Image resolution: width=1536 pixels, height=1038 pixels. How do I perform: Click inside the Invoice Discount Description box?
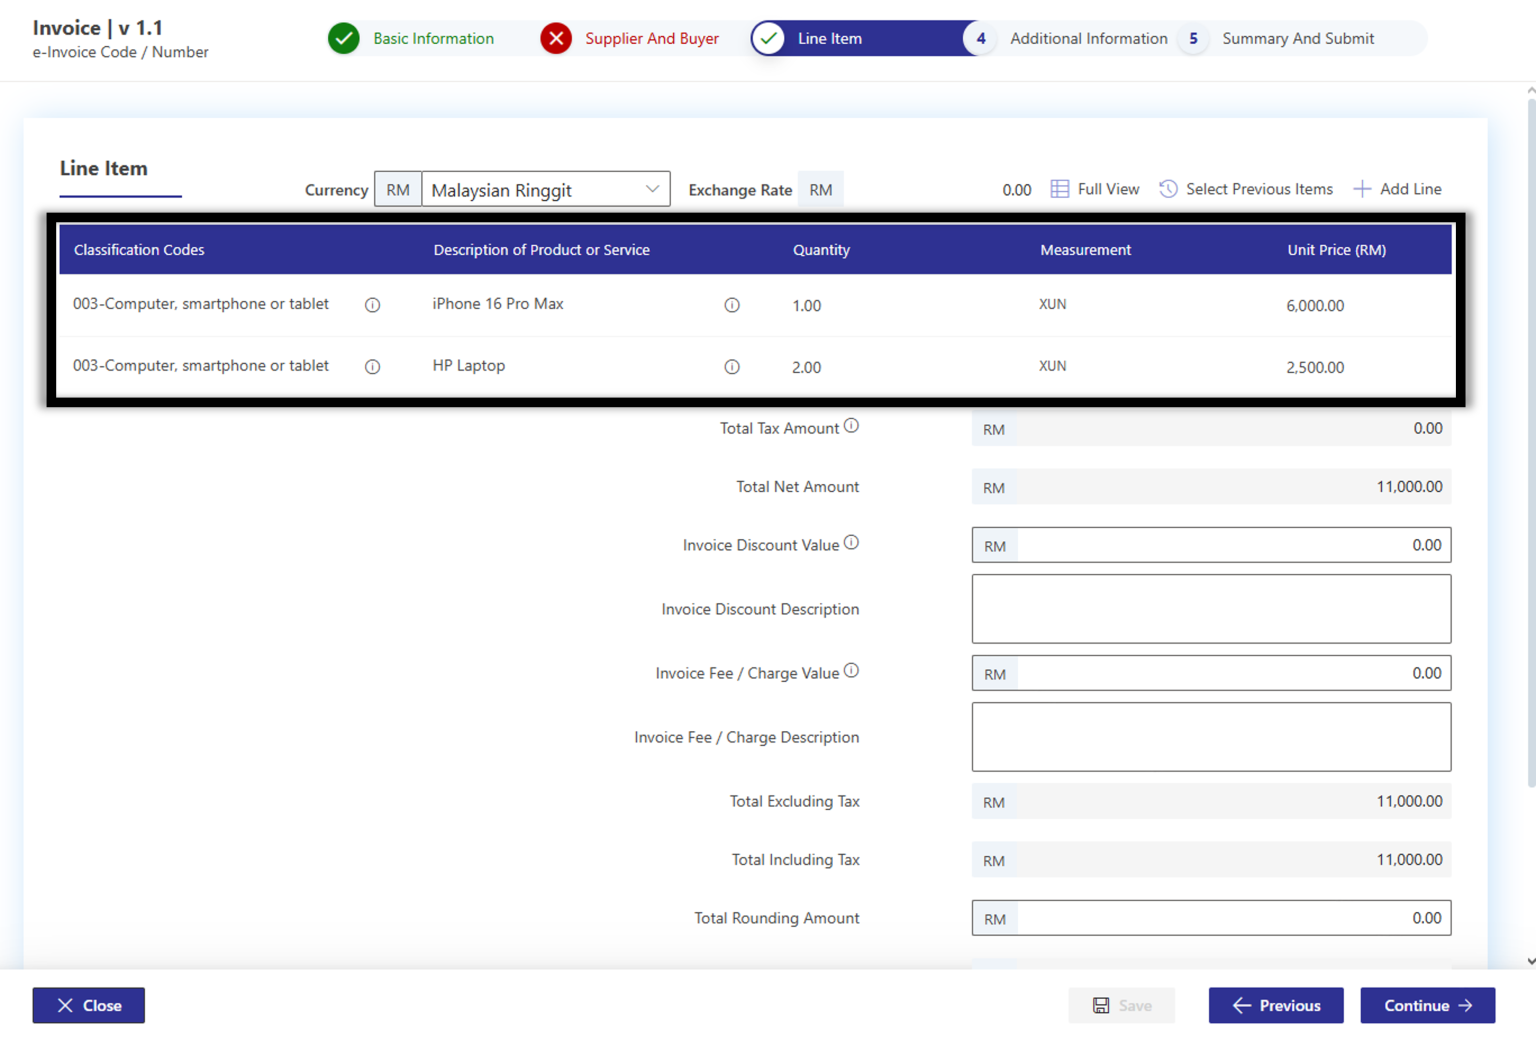pyautogui.click(x=1210, y=608)
